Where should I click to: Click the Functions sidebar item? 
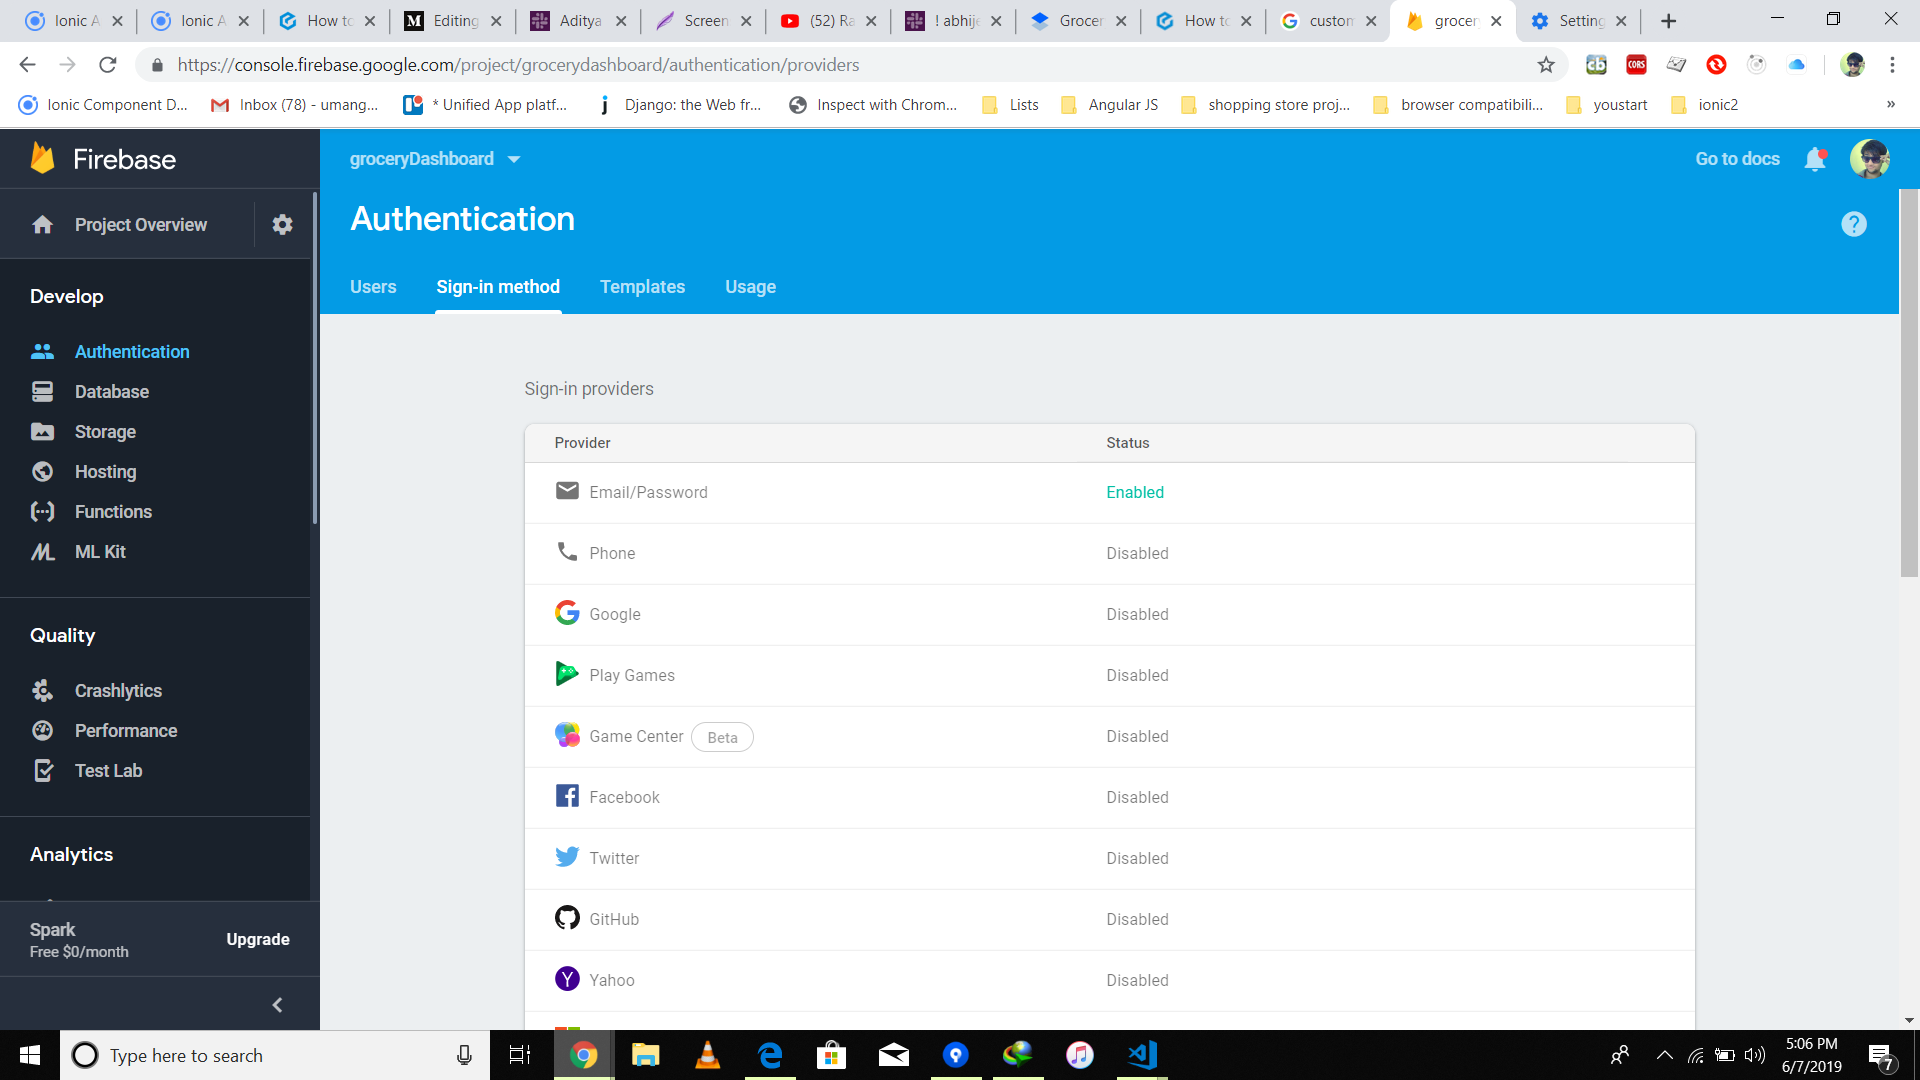[x=113, y=512]
